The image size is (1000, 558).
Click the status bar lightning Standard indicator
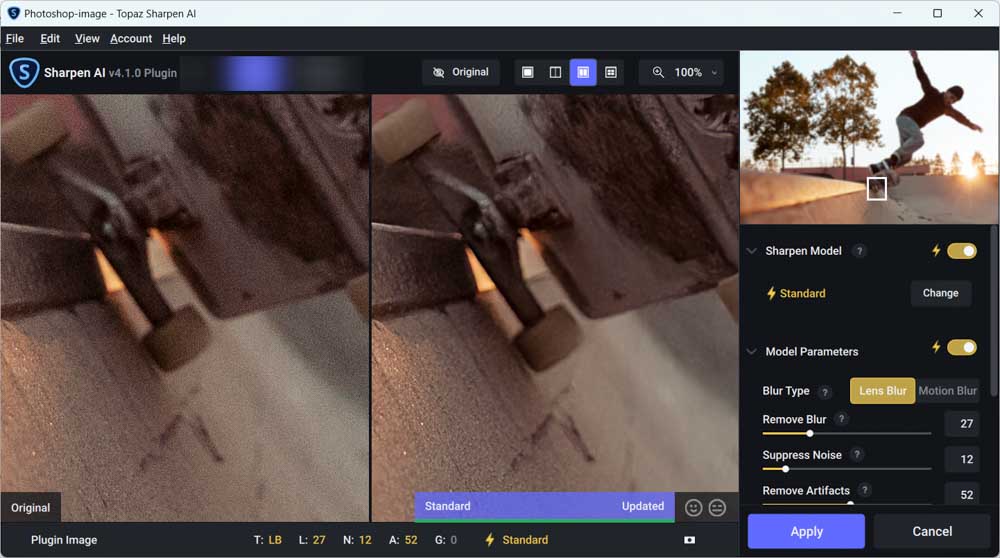click(517, 540)
